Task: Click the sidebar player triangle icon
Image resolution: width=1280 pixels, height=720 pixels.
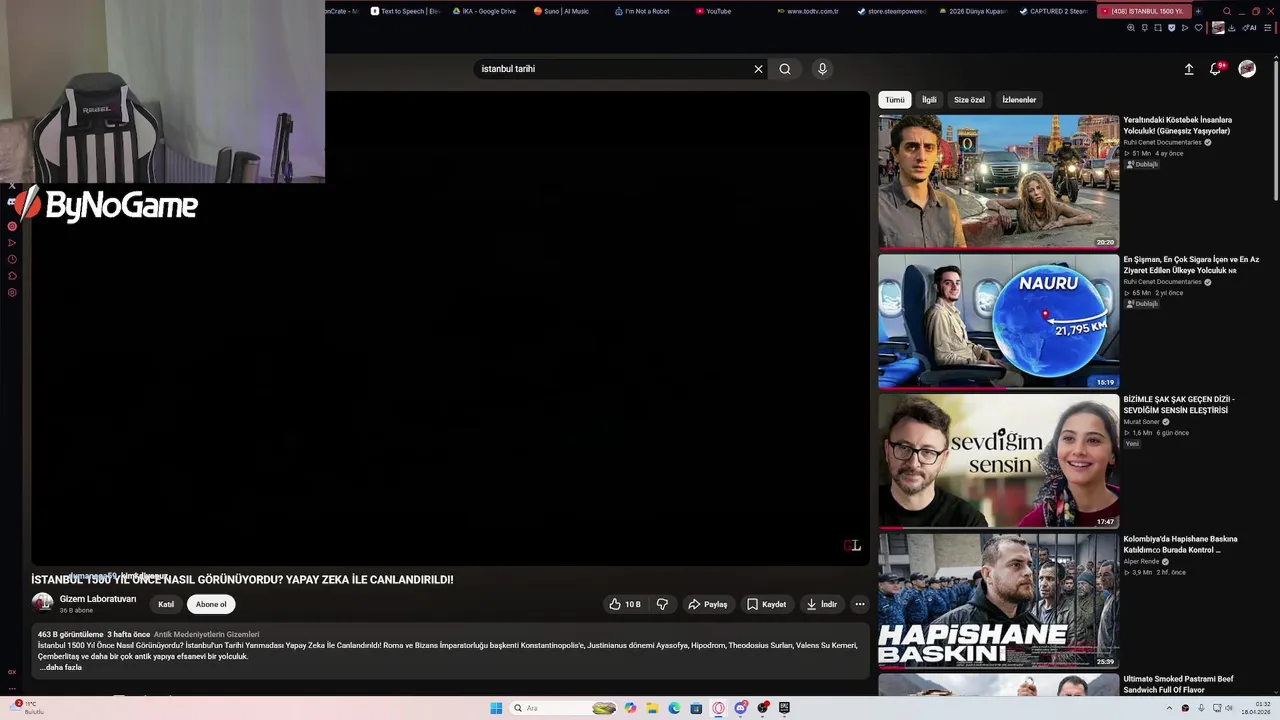Action: (12, 243)
